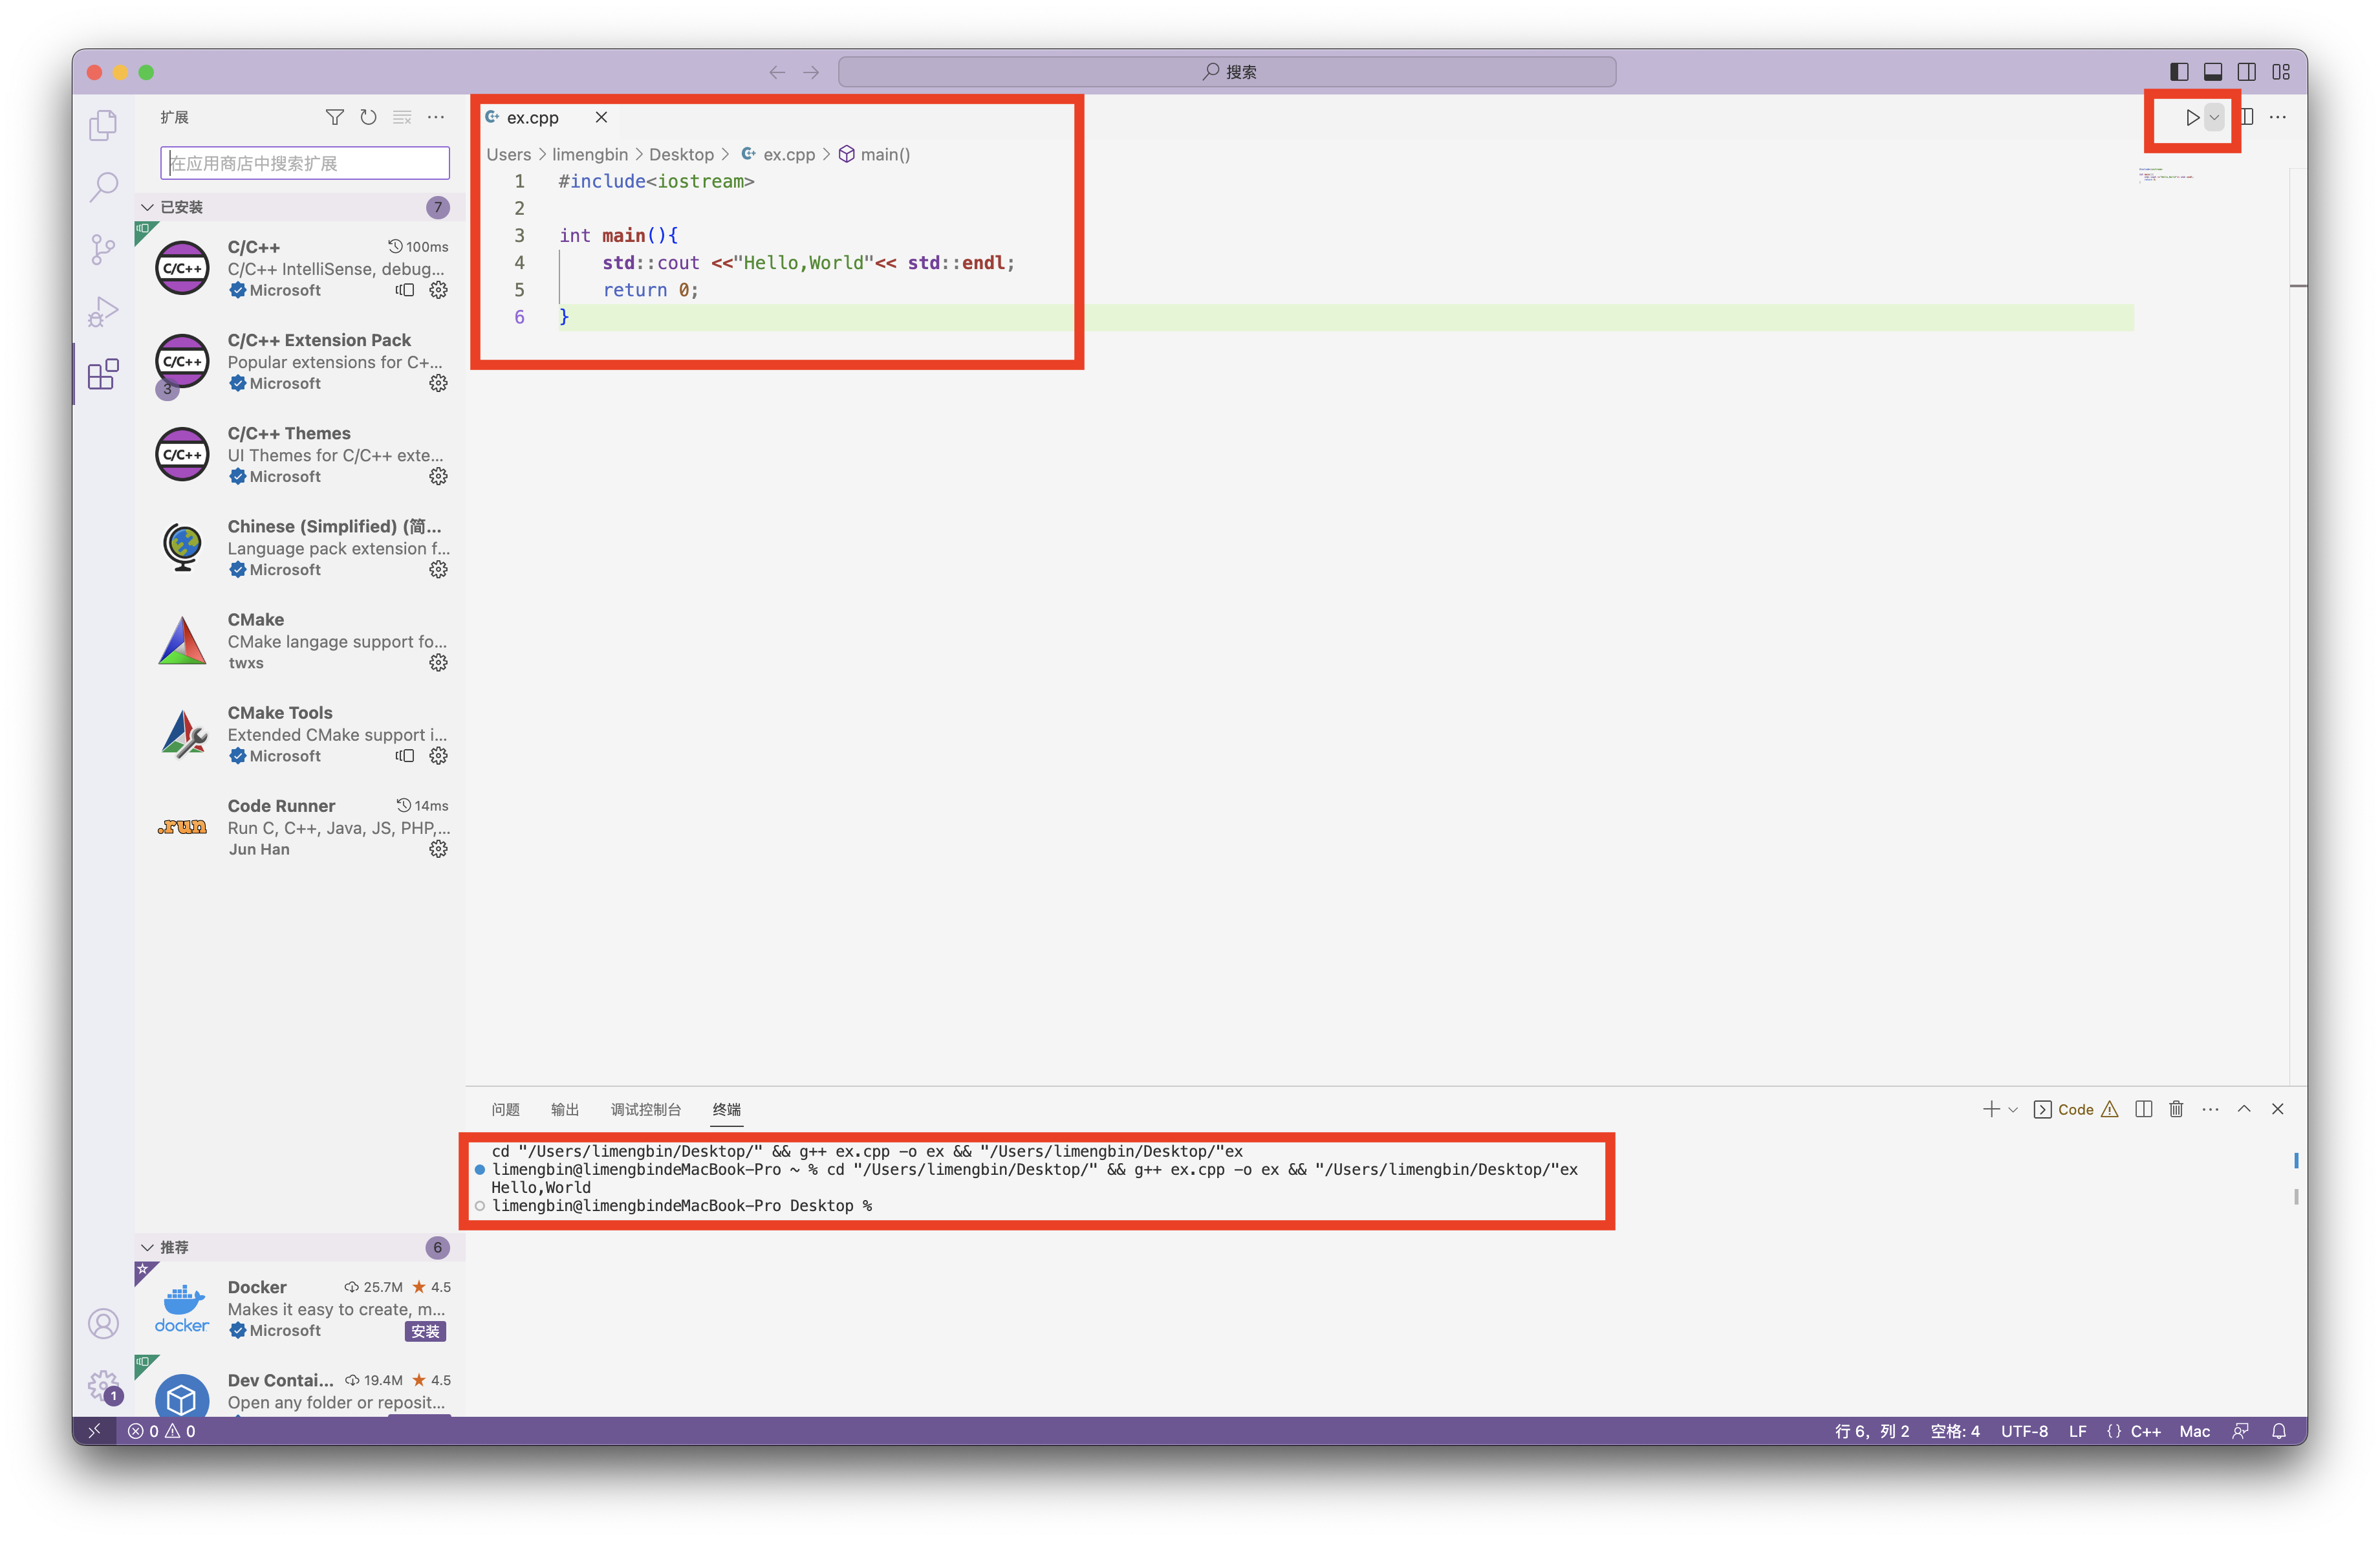Open Code Runner extension gear settings
The image size is (2380, 1541).
438,849
